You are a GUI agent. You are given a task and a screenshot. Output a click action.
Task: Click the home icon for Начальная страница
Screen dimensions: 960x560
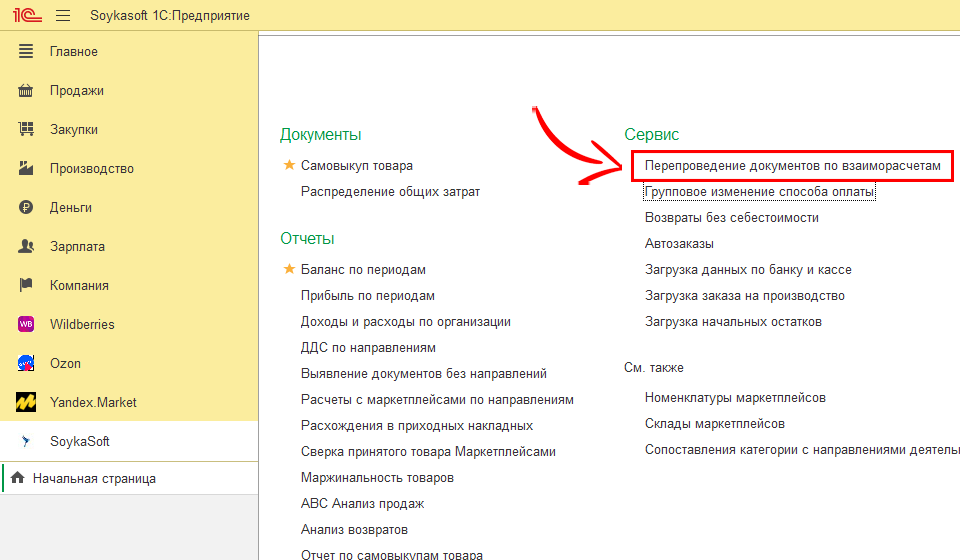[x=17, y=479]
